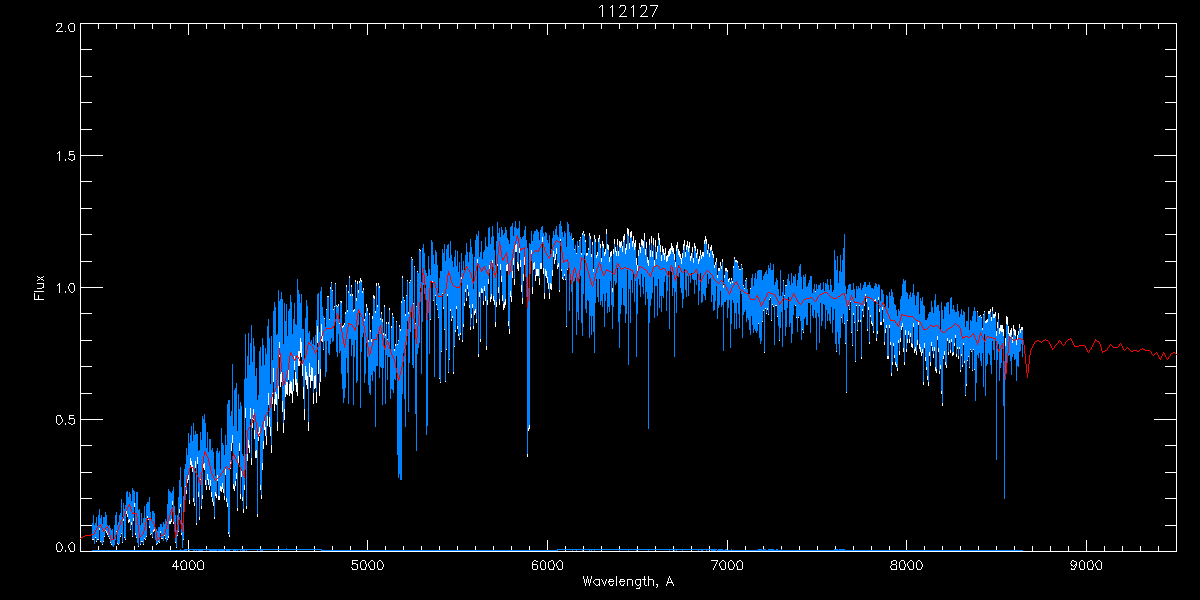Click the plot title 112127
Screen dimensions: 1200x600
[628, 10]
